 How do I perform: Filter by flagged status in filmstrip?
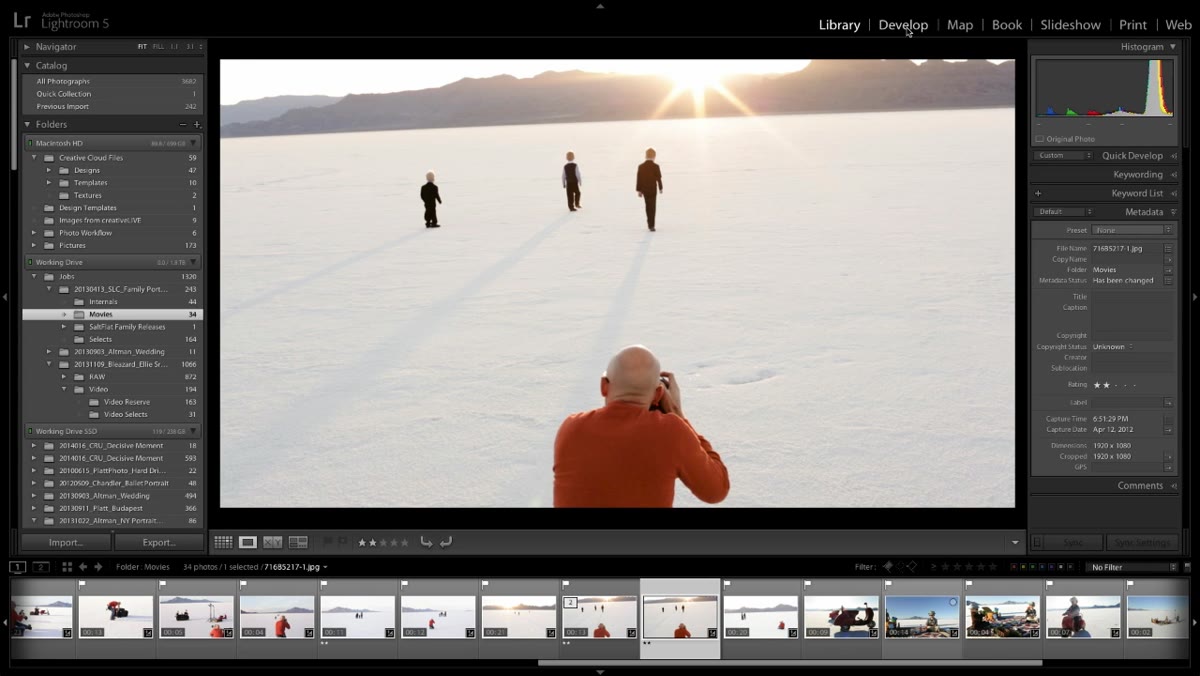(x=887, y=567)
